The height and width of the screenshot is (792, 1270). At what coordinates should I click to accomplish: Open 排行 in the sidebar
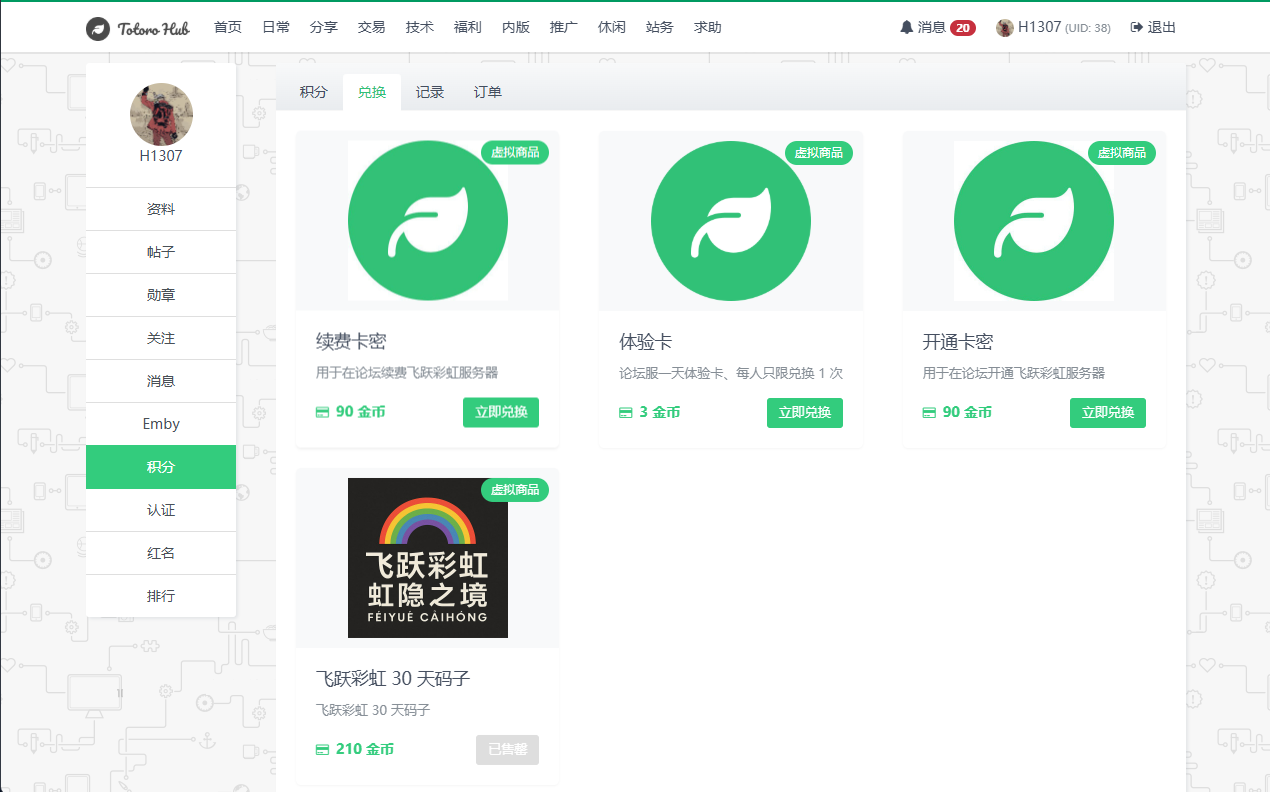tap(161, 596)
